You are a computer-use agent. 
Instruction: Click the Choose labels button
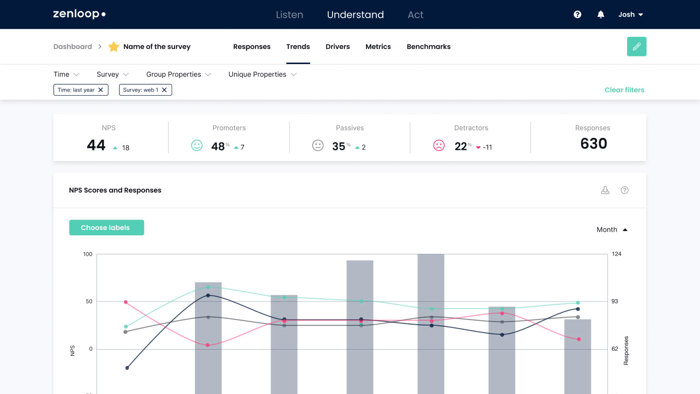106,228
